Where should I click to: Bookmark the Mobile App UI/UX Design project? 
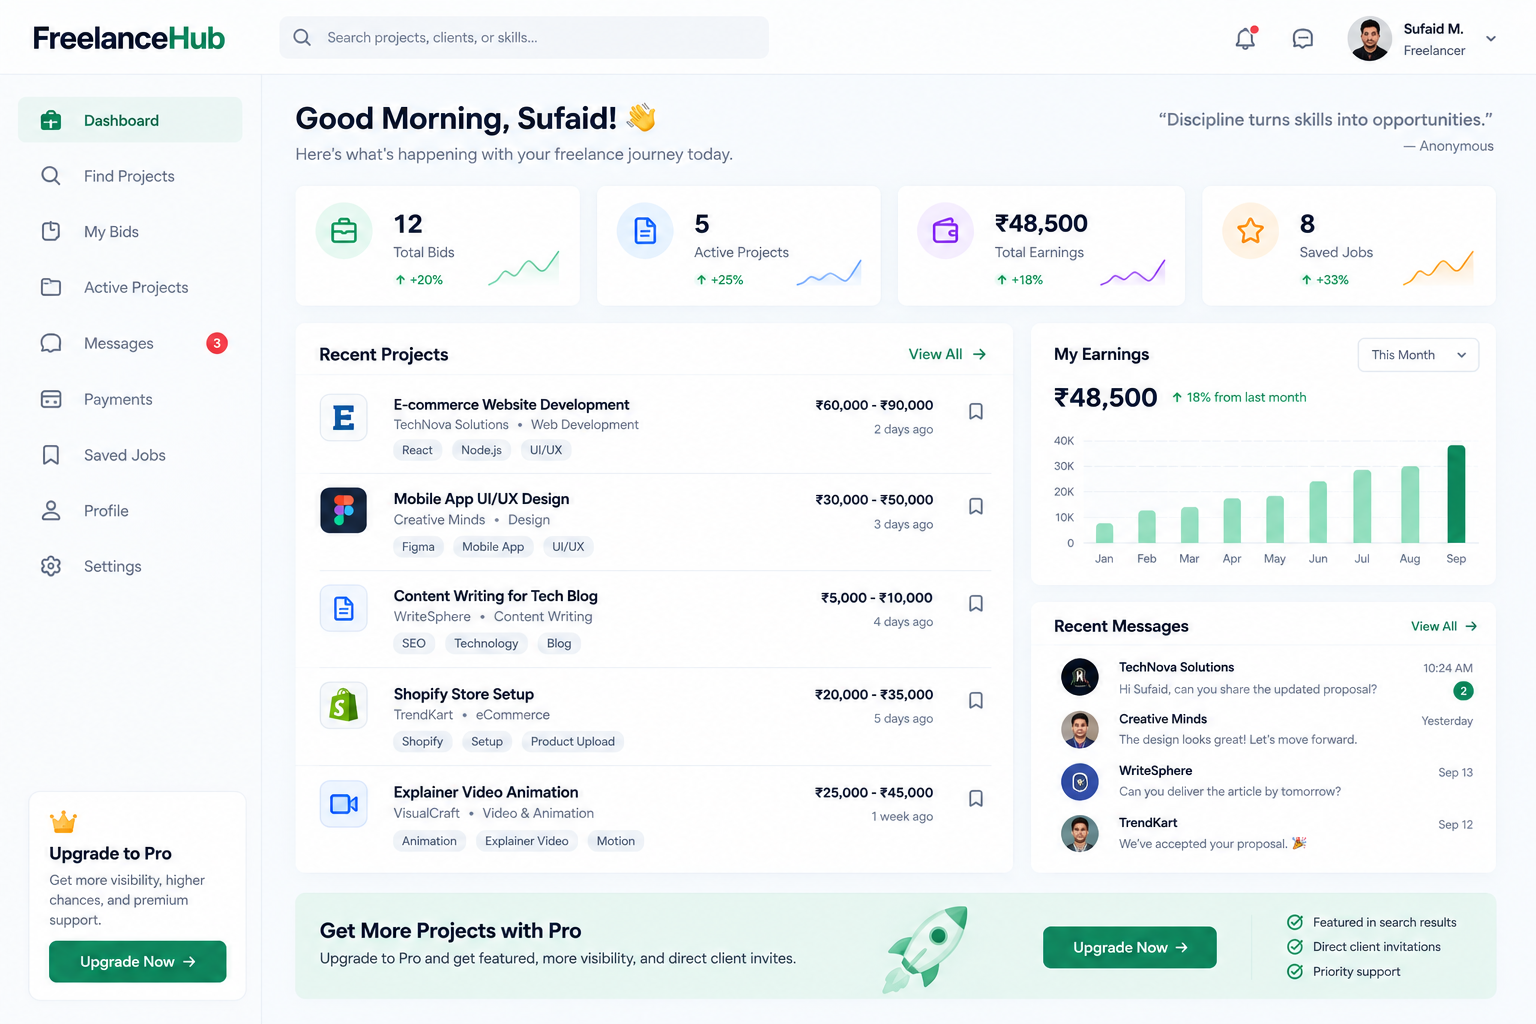point(976,506)
